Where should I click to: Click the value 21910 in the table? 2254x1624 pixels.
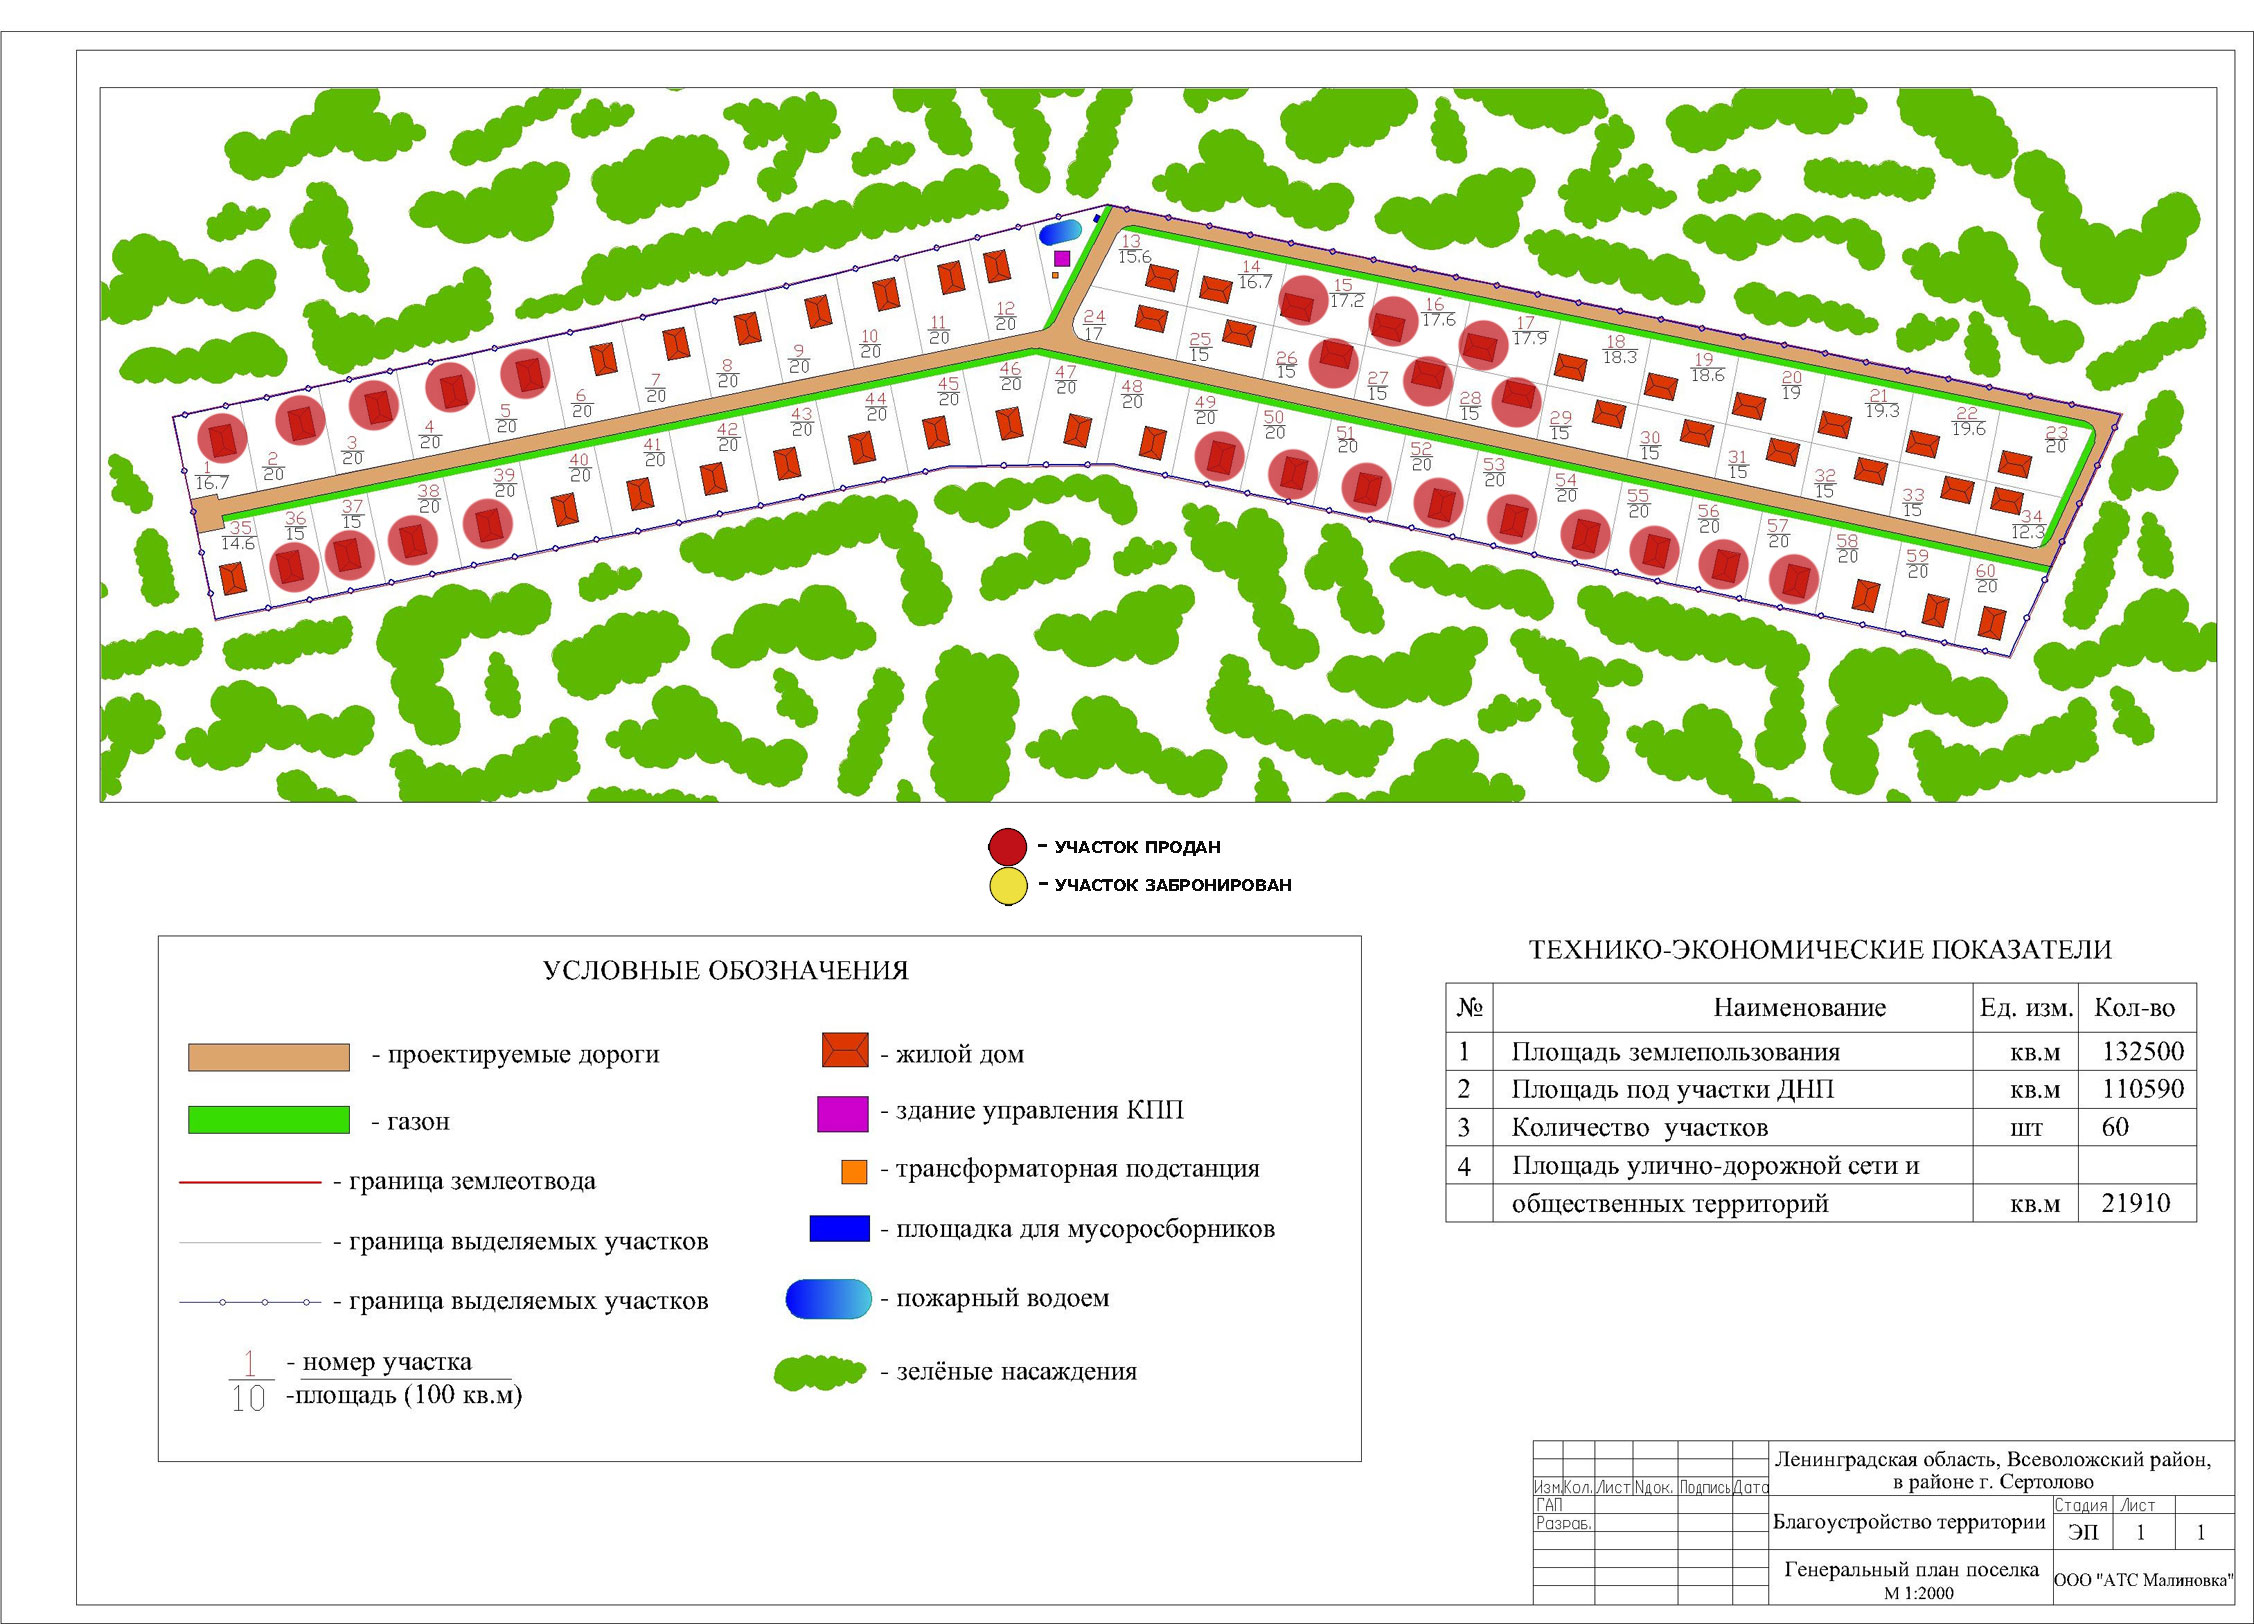click(2136, 1203)
